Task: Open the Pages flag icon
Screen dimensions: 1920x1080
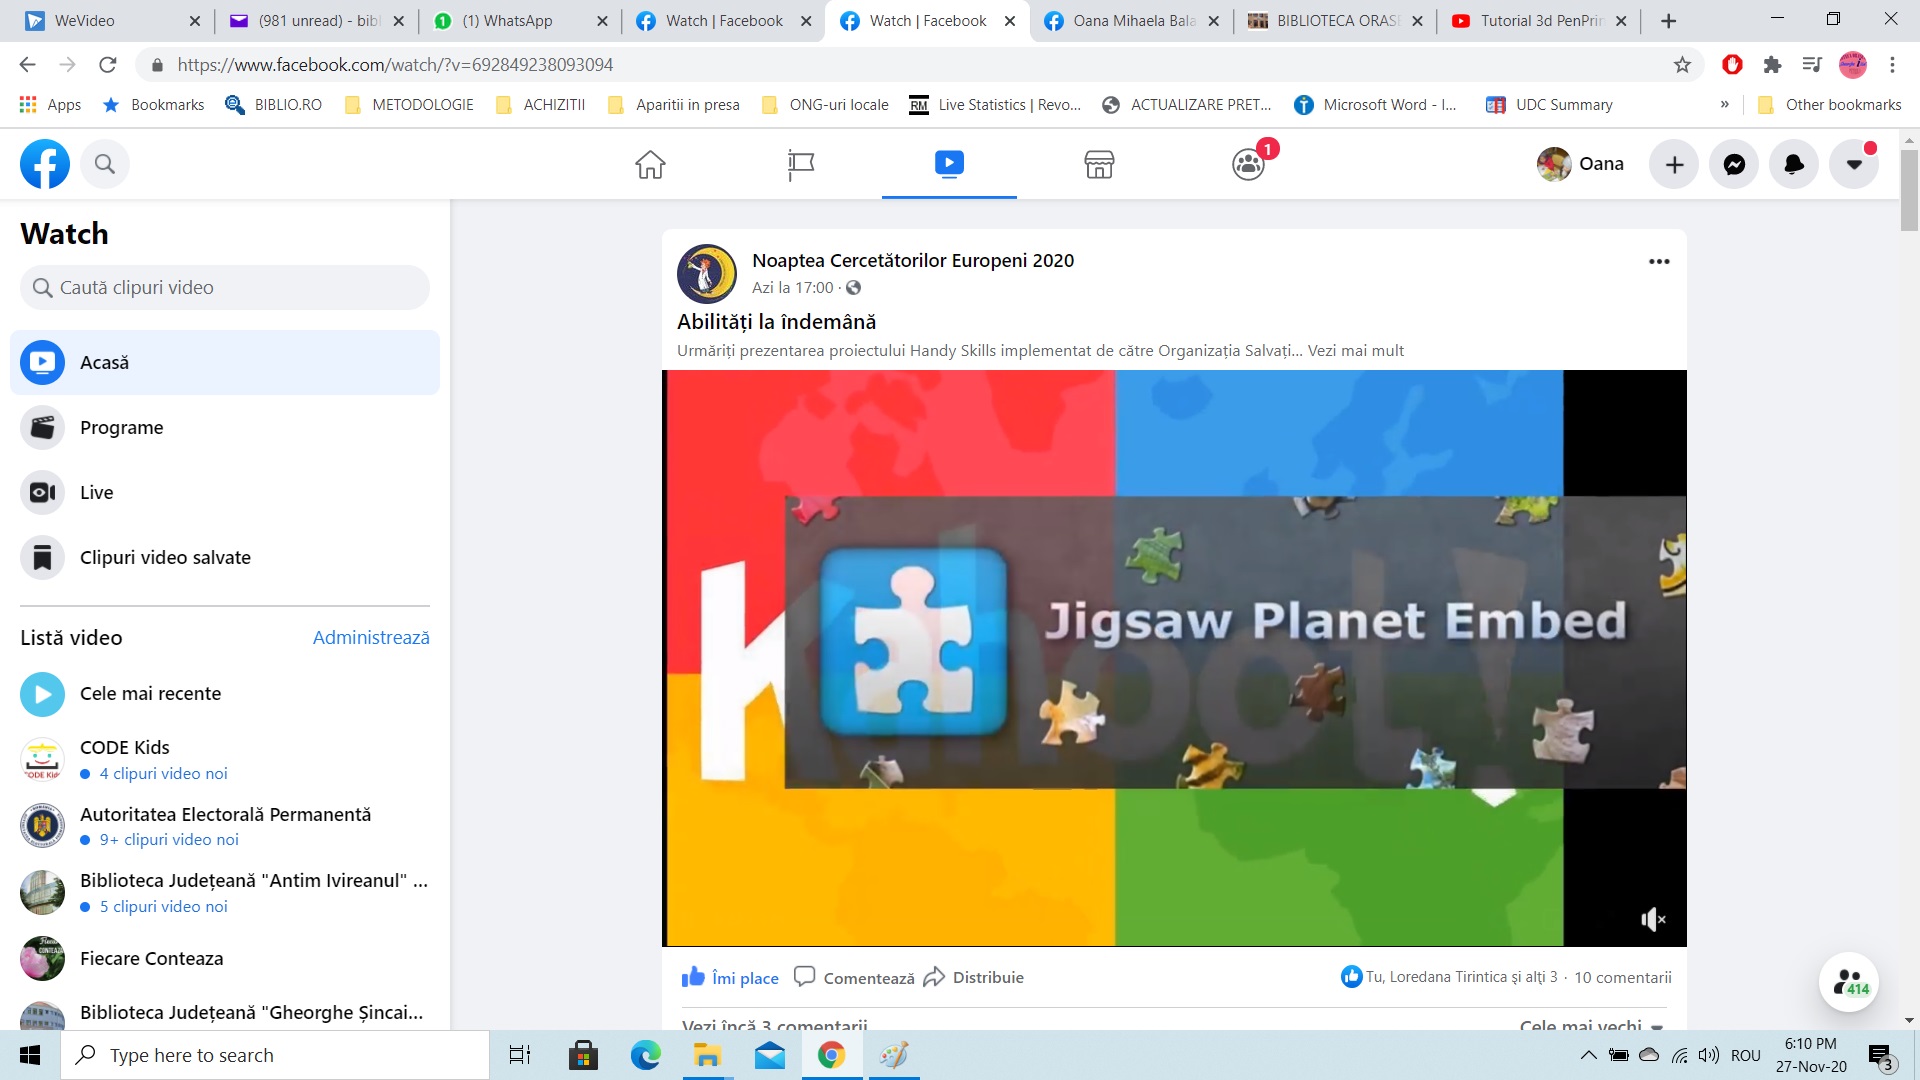Action: click(800, 164)
